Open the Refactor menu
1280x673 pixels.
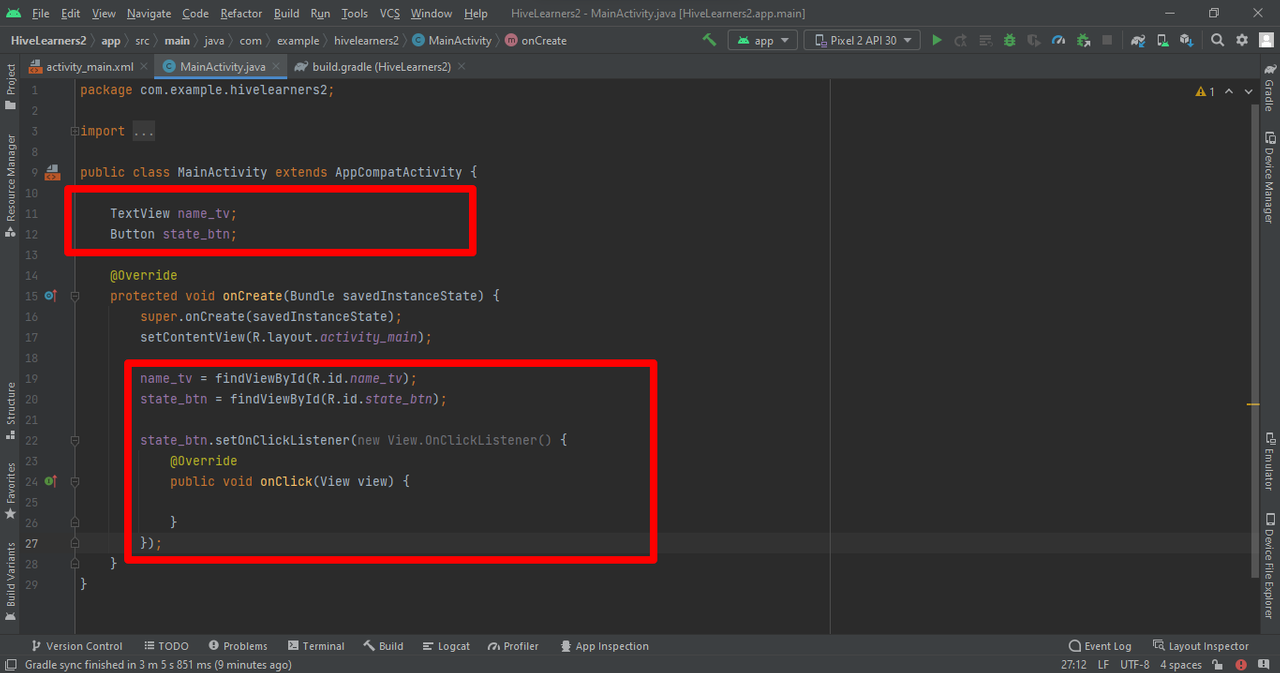point(240,13)
